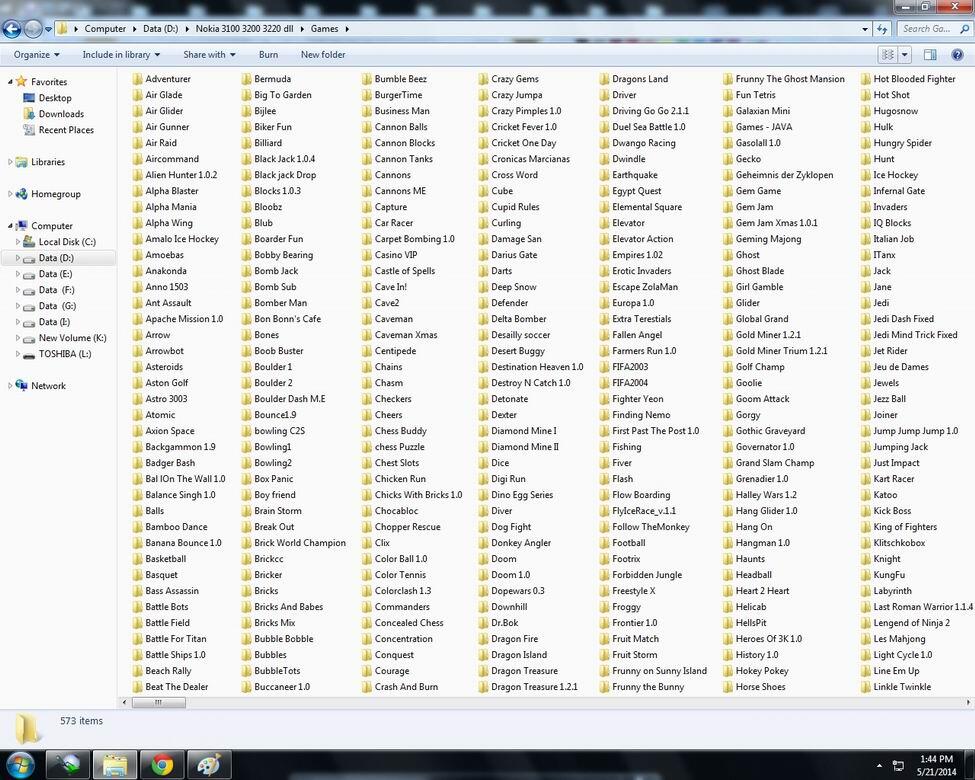Expand Local Disk (C:) node arrow
Screen dimensions: 975x780
click(x=17, y=242)
